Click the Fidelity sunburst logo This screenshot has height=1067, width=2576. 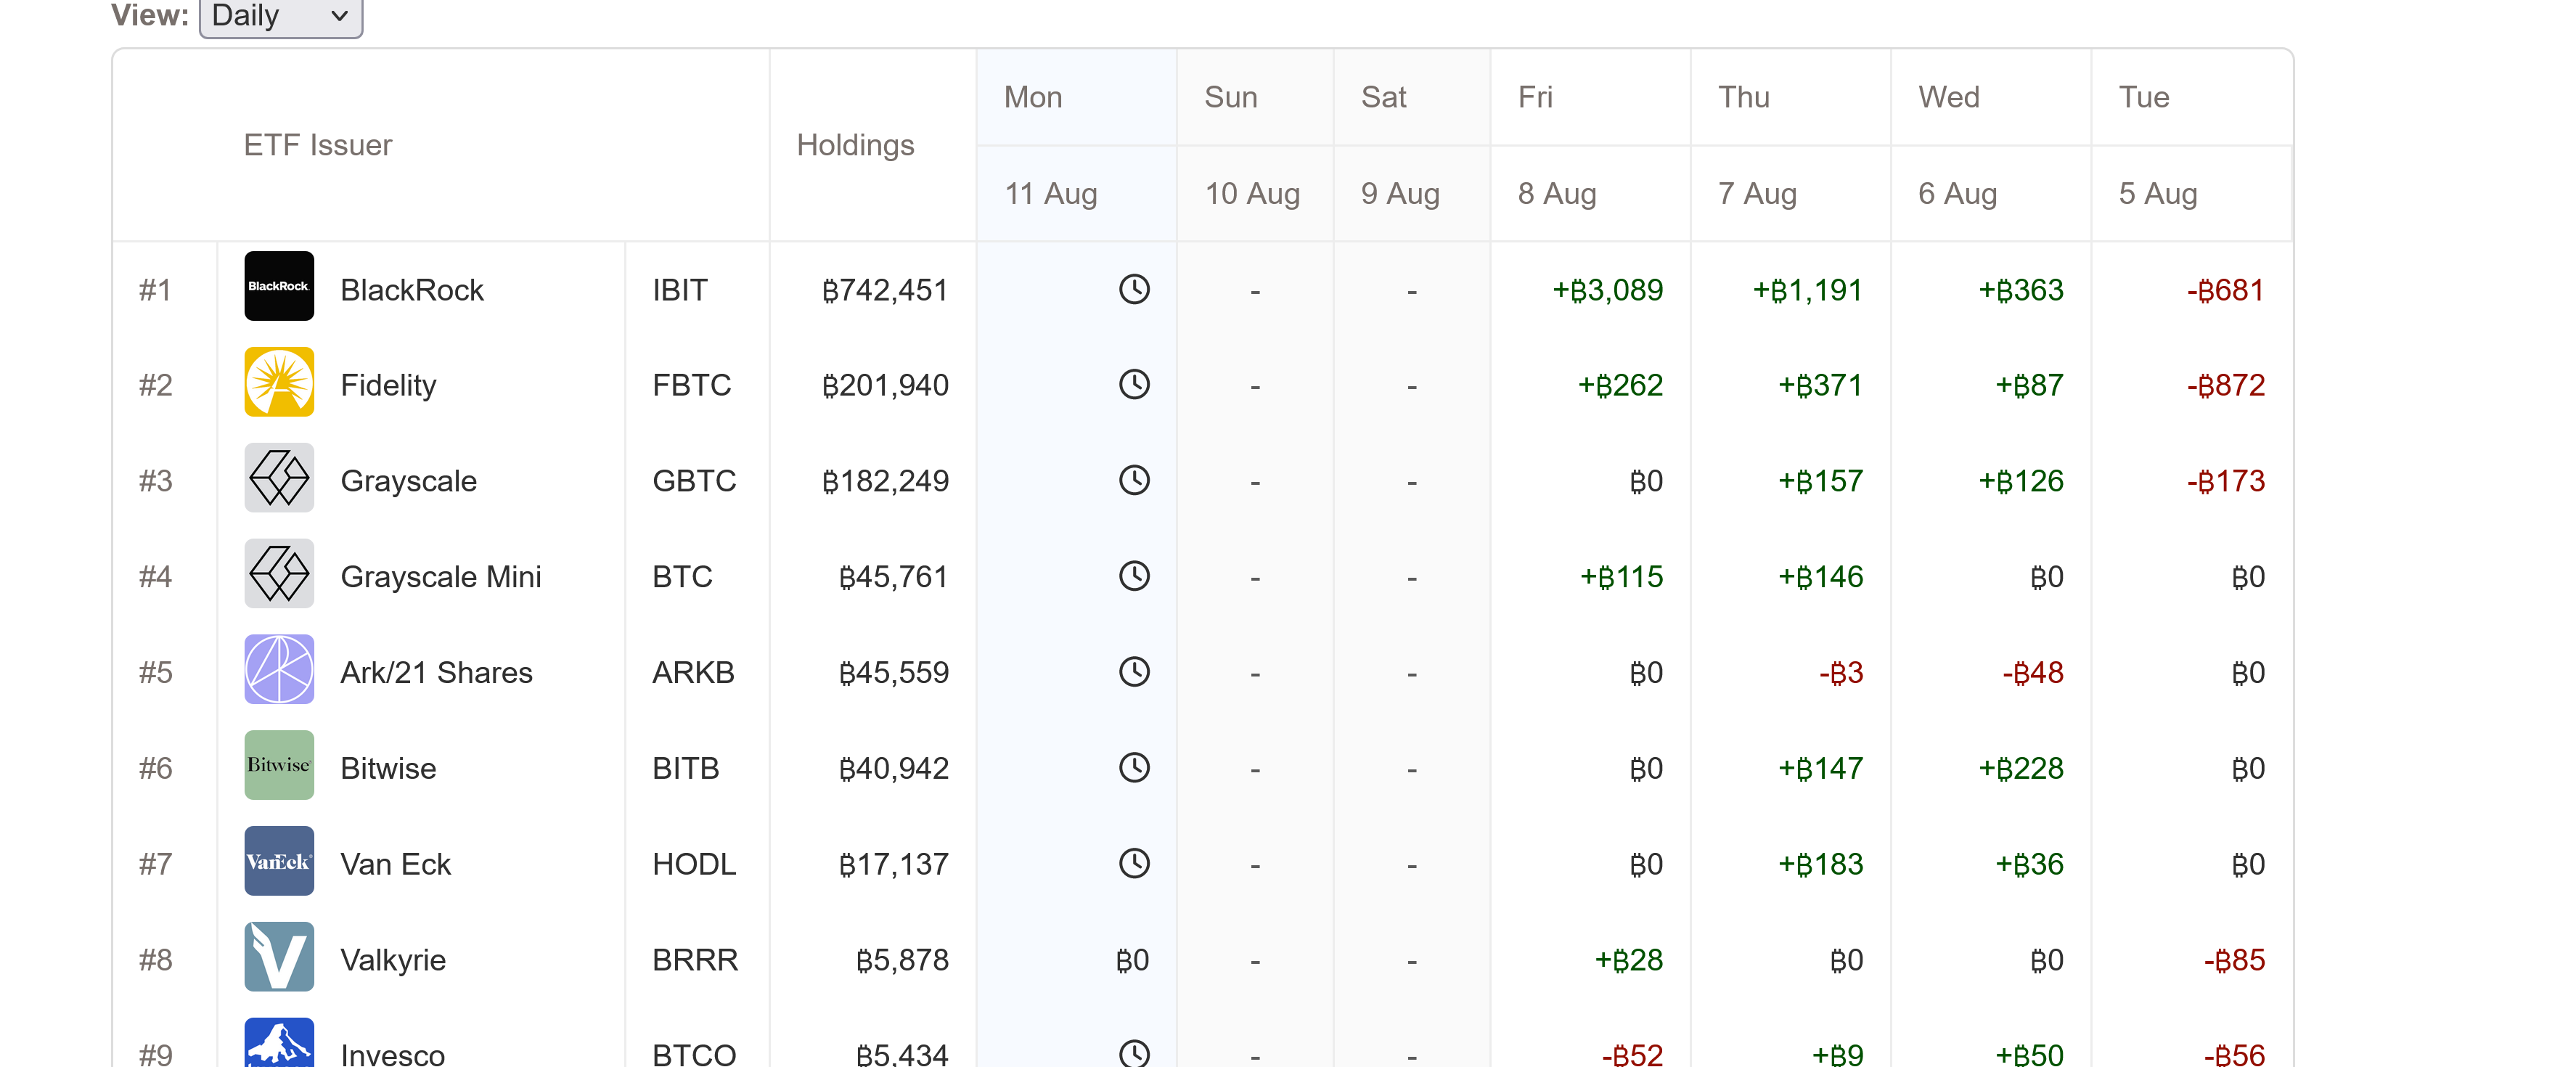(x=279, y=383)
